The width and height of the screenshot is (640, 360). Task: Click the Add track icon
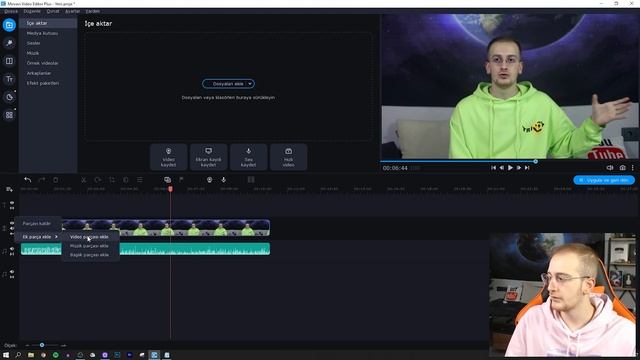coord(9,189)
